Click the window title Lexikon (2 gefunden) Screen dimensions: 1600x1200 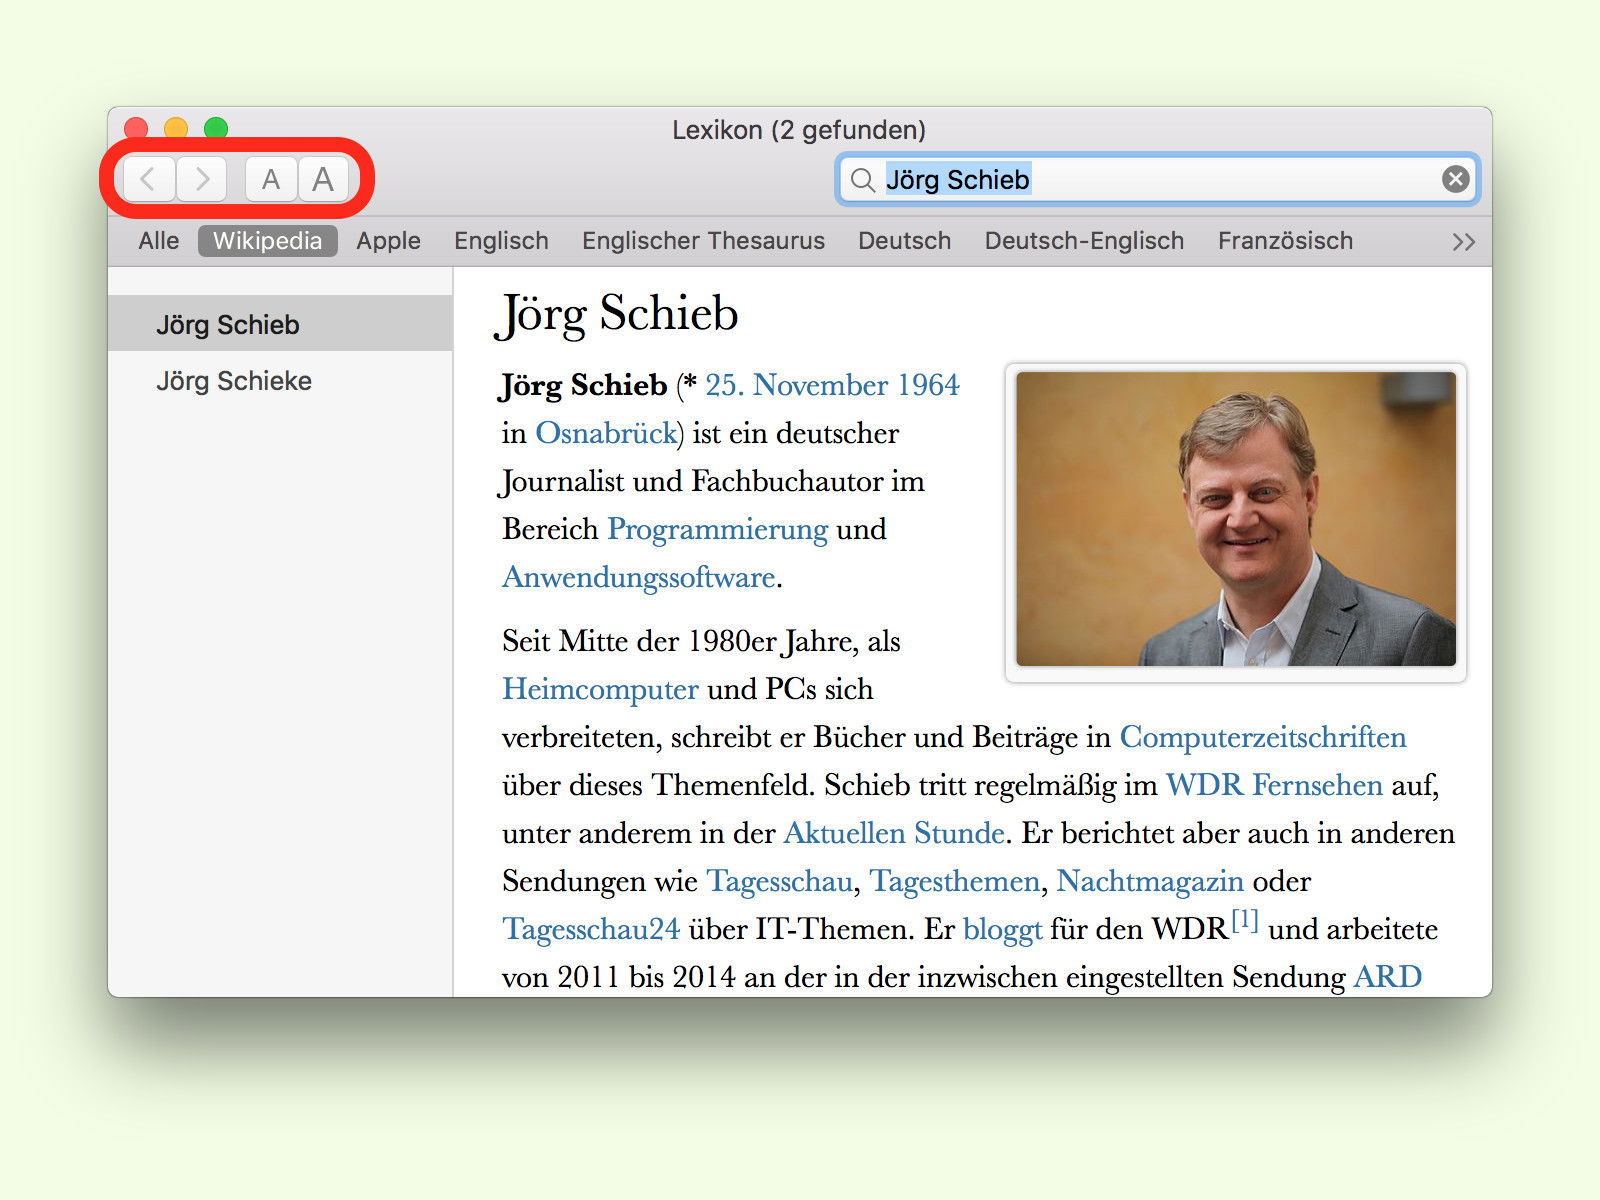799,130
